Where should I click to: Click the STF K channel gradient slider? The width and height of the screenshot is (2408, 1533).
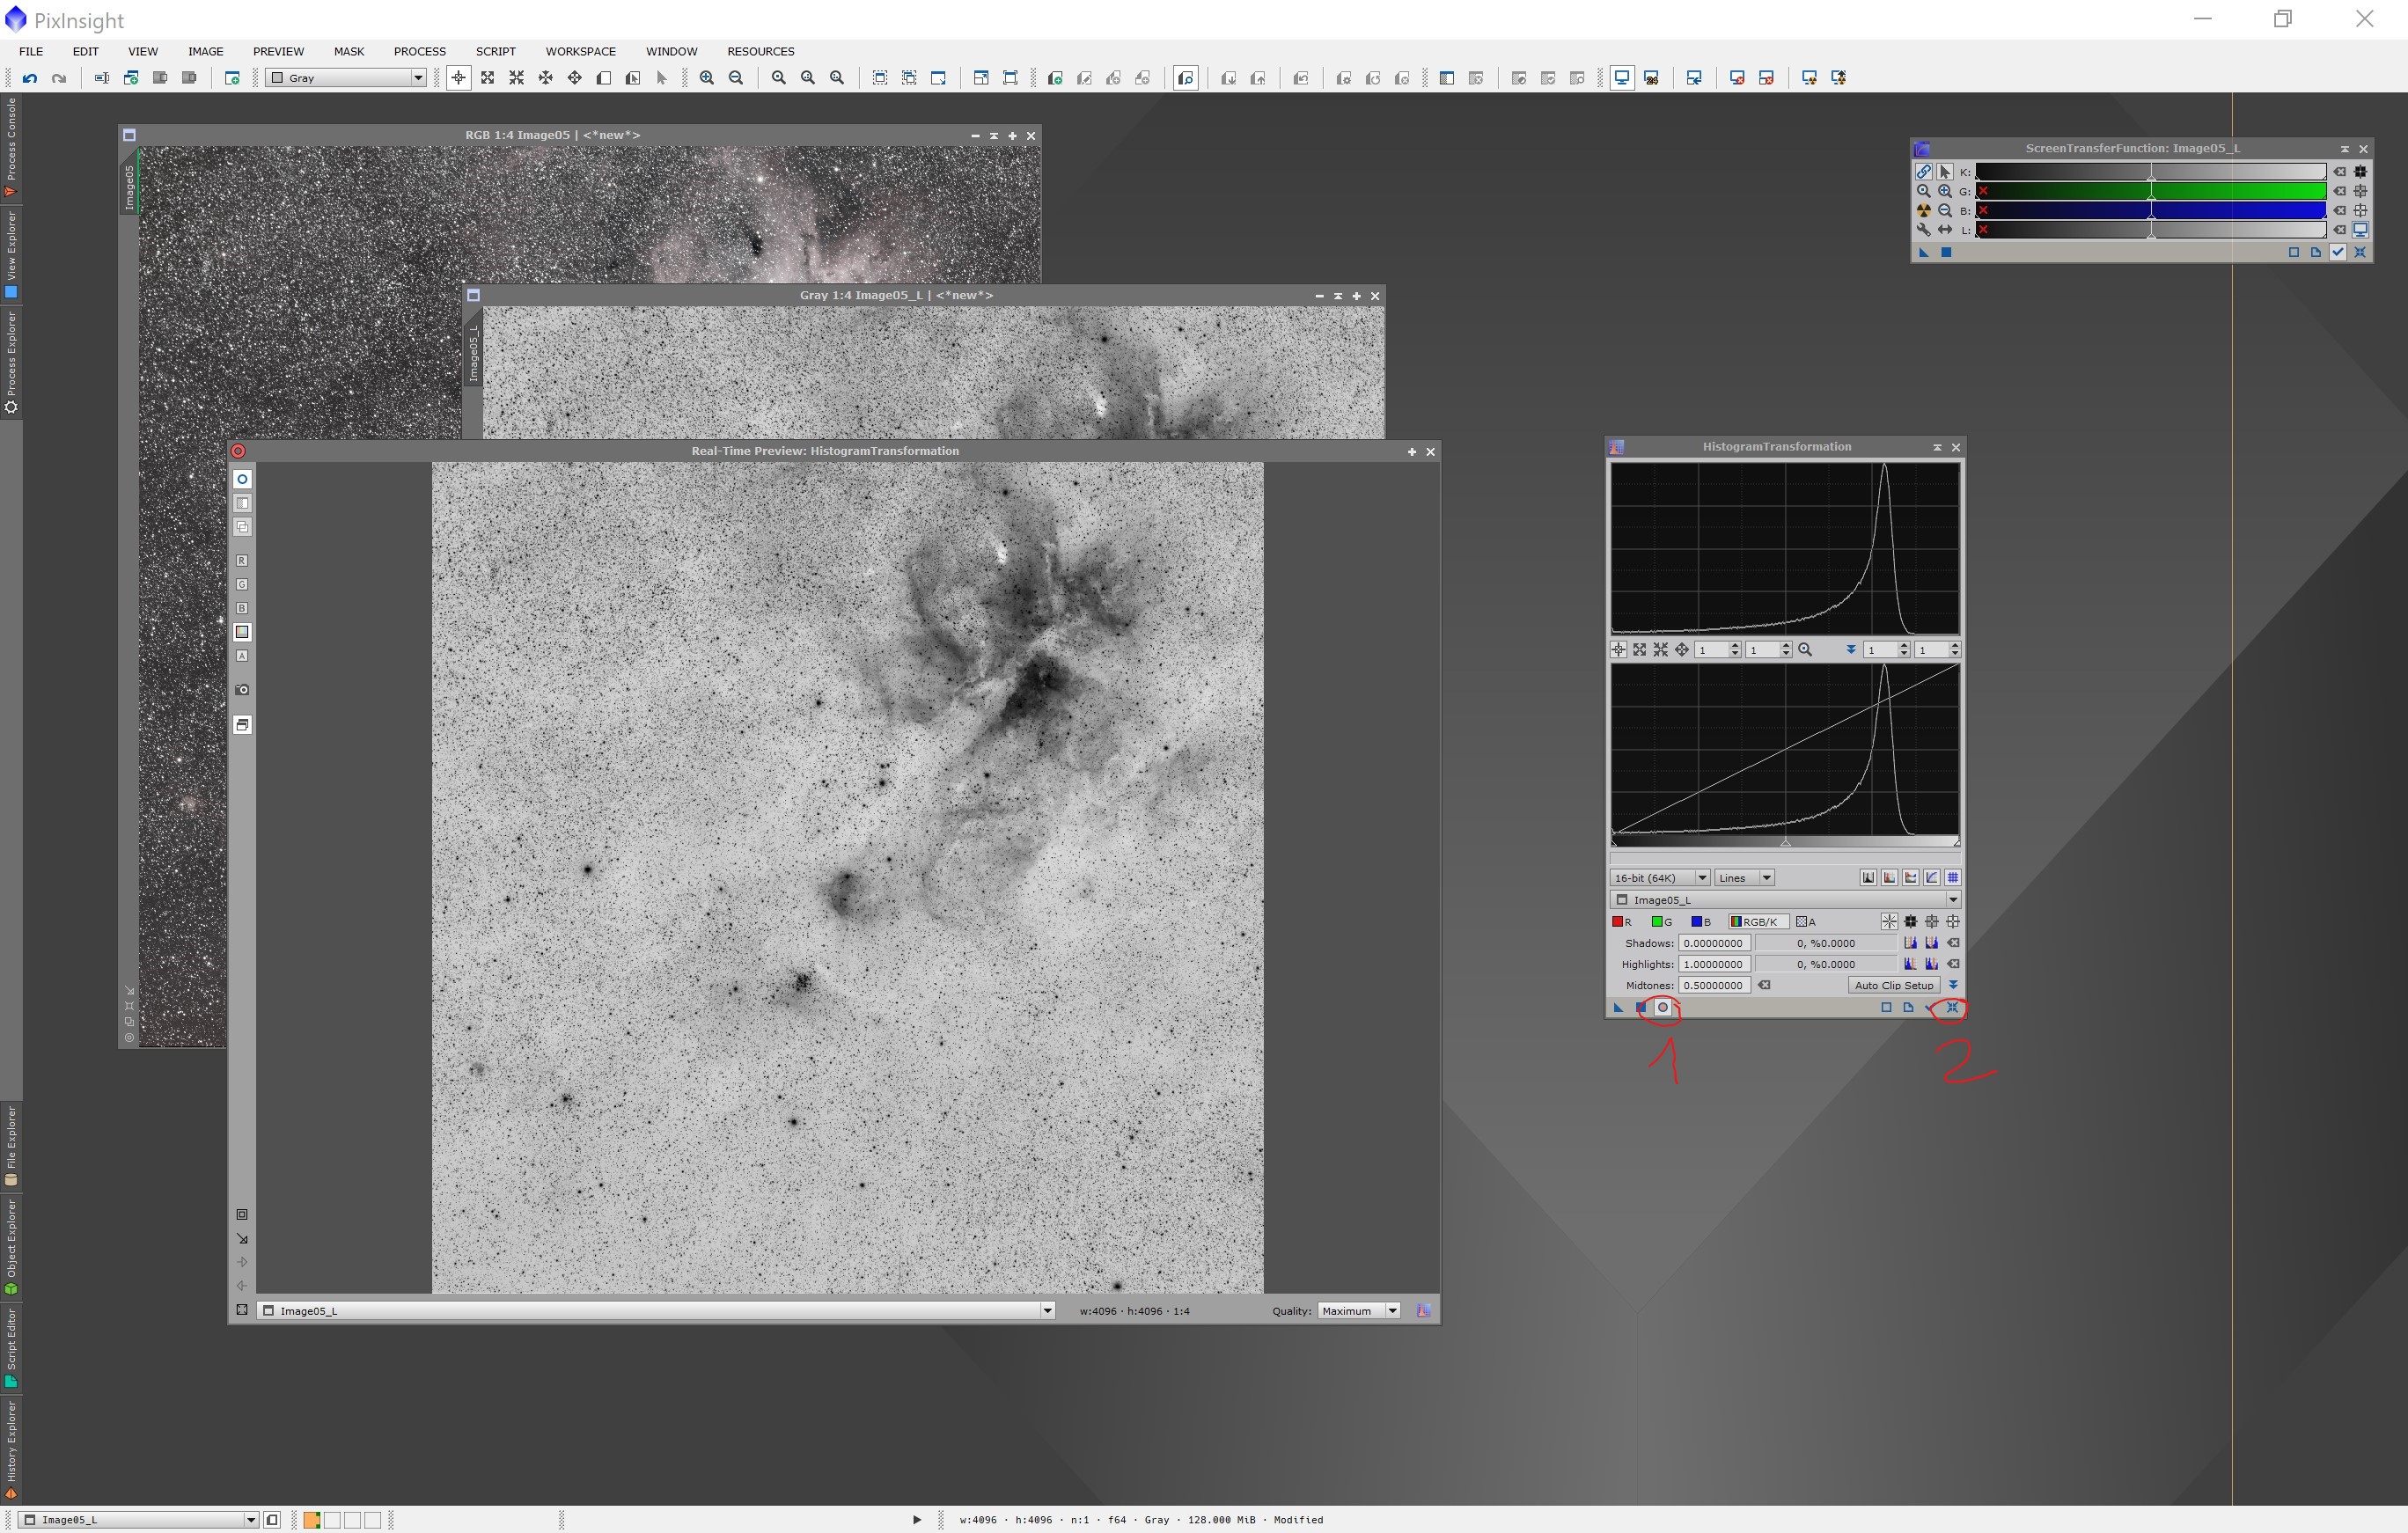point(2151,172)
